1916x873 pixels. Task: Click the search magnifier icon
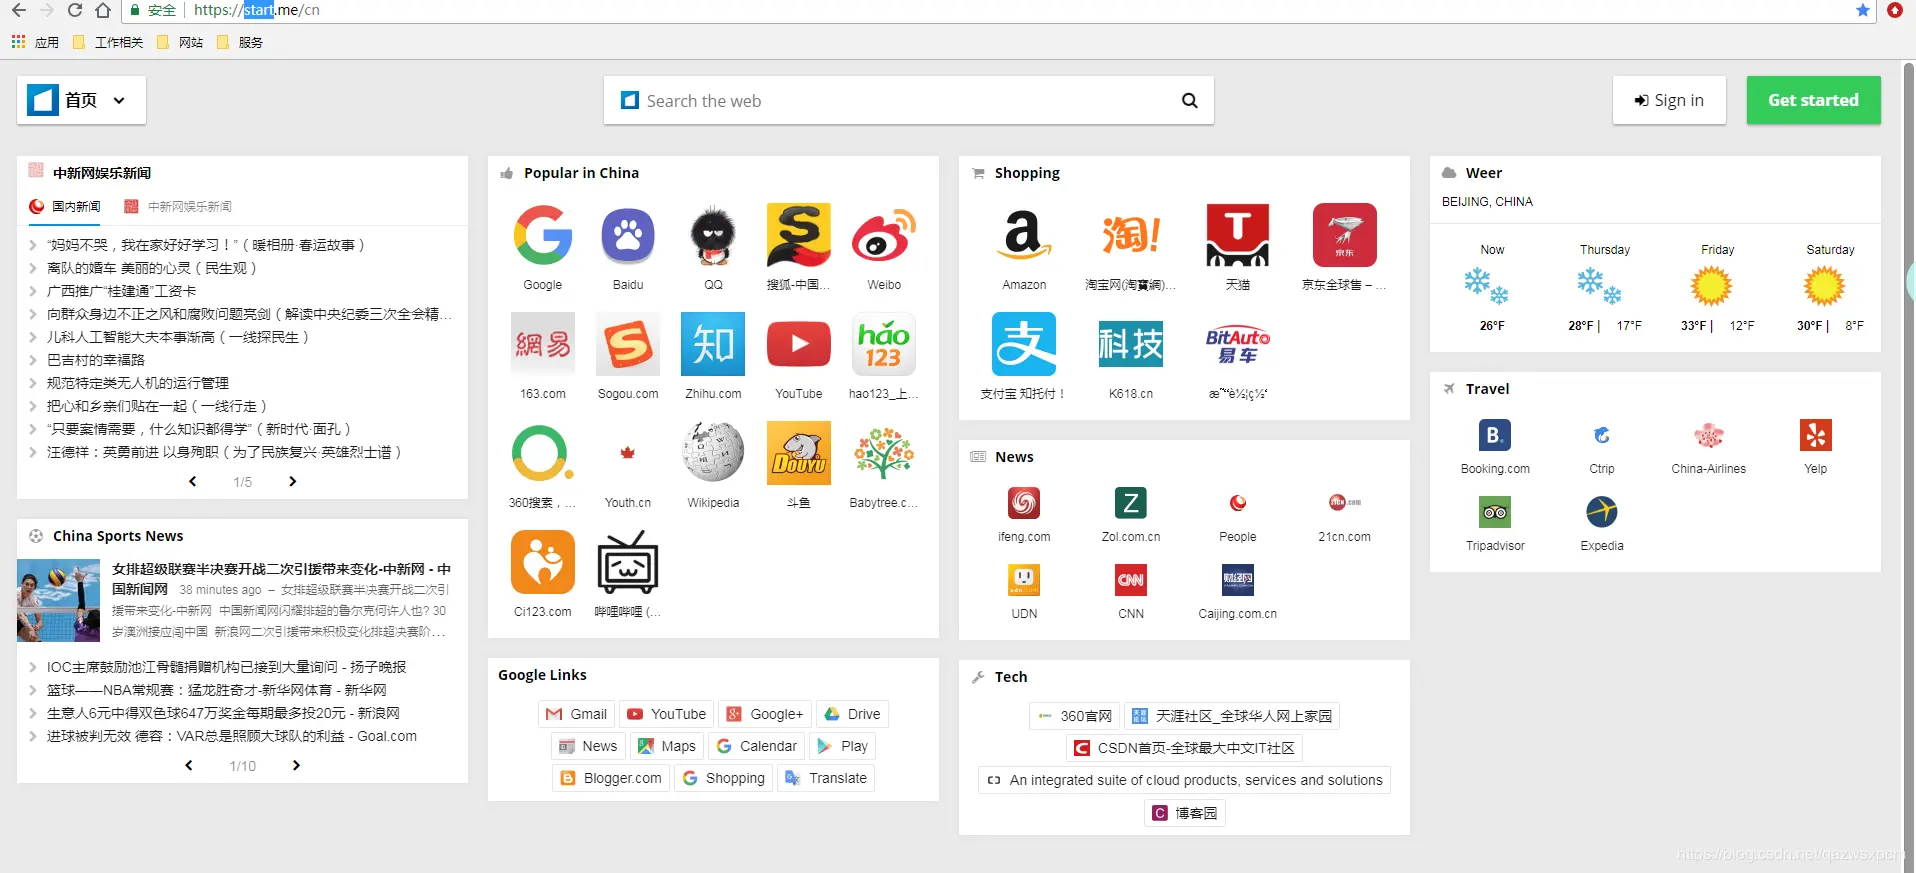click(1190, 100)
